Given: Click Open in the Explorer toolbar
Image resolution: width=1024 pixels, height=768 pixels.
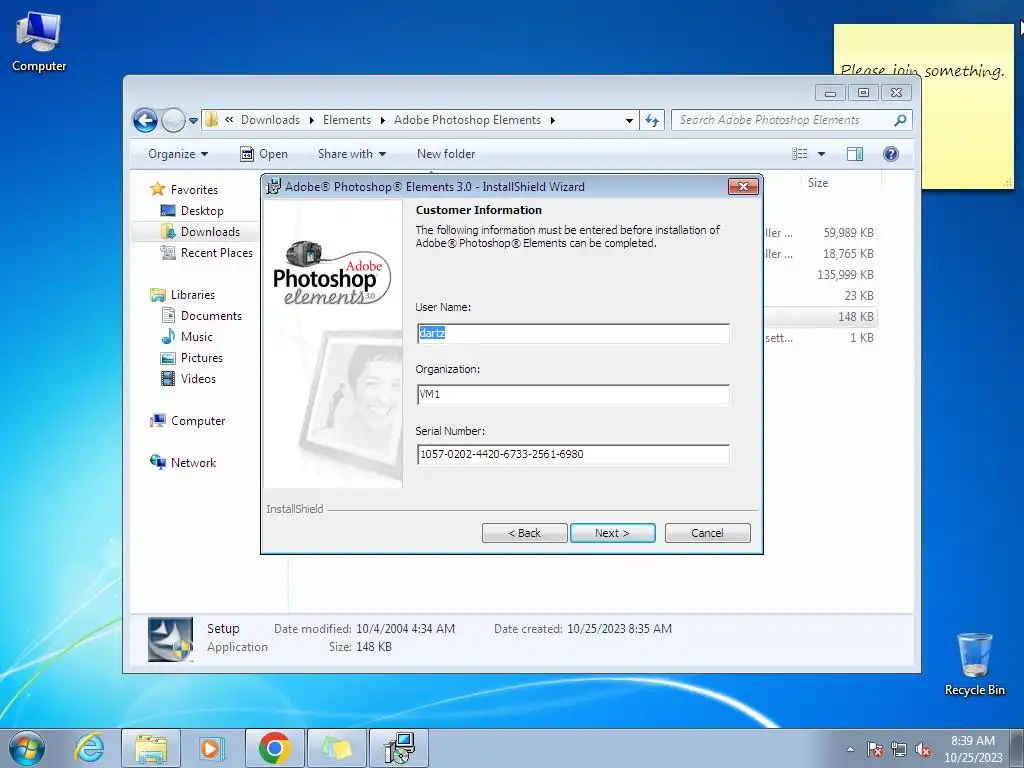Looking at the screenshot, I should point(264,154).
